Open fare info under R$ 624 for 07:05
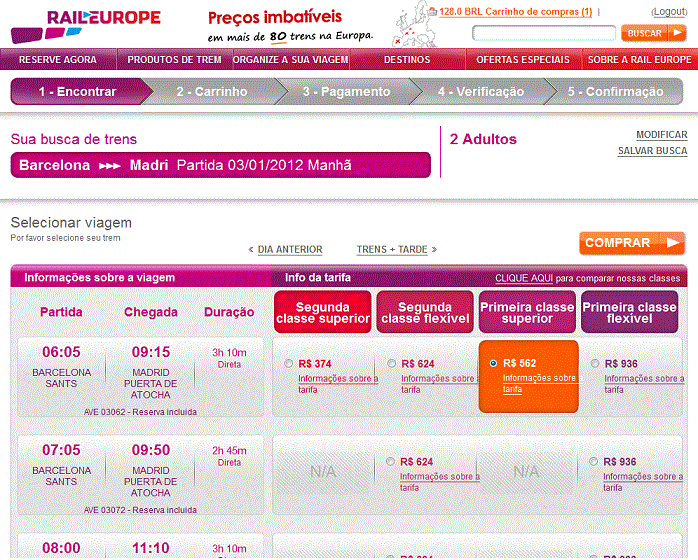This screenshot has height=560, width=698. (439, 482)
